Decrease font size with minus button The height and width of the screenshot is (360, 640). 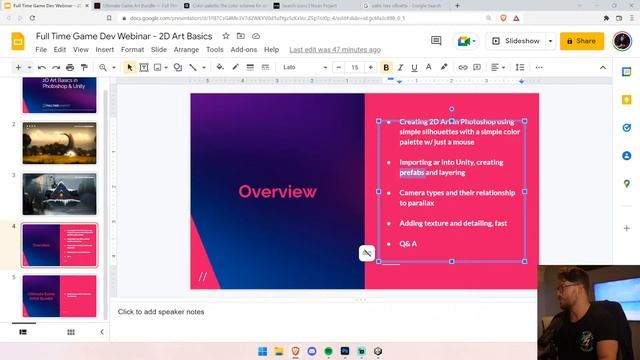pos(338,67)
